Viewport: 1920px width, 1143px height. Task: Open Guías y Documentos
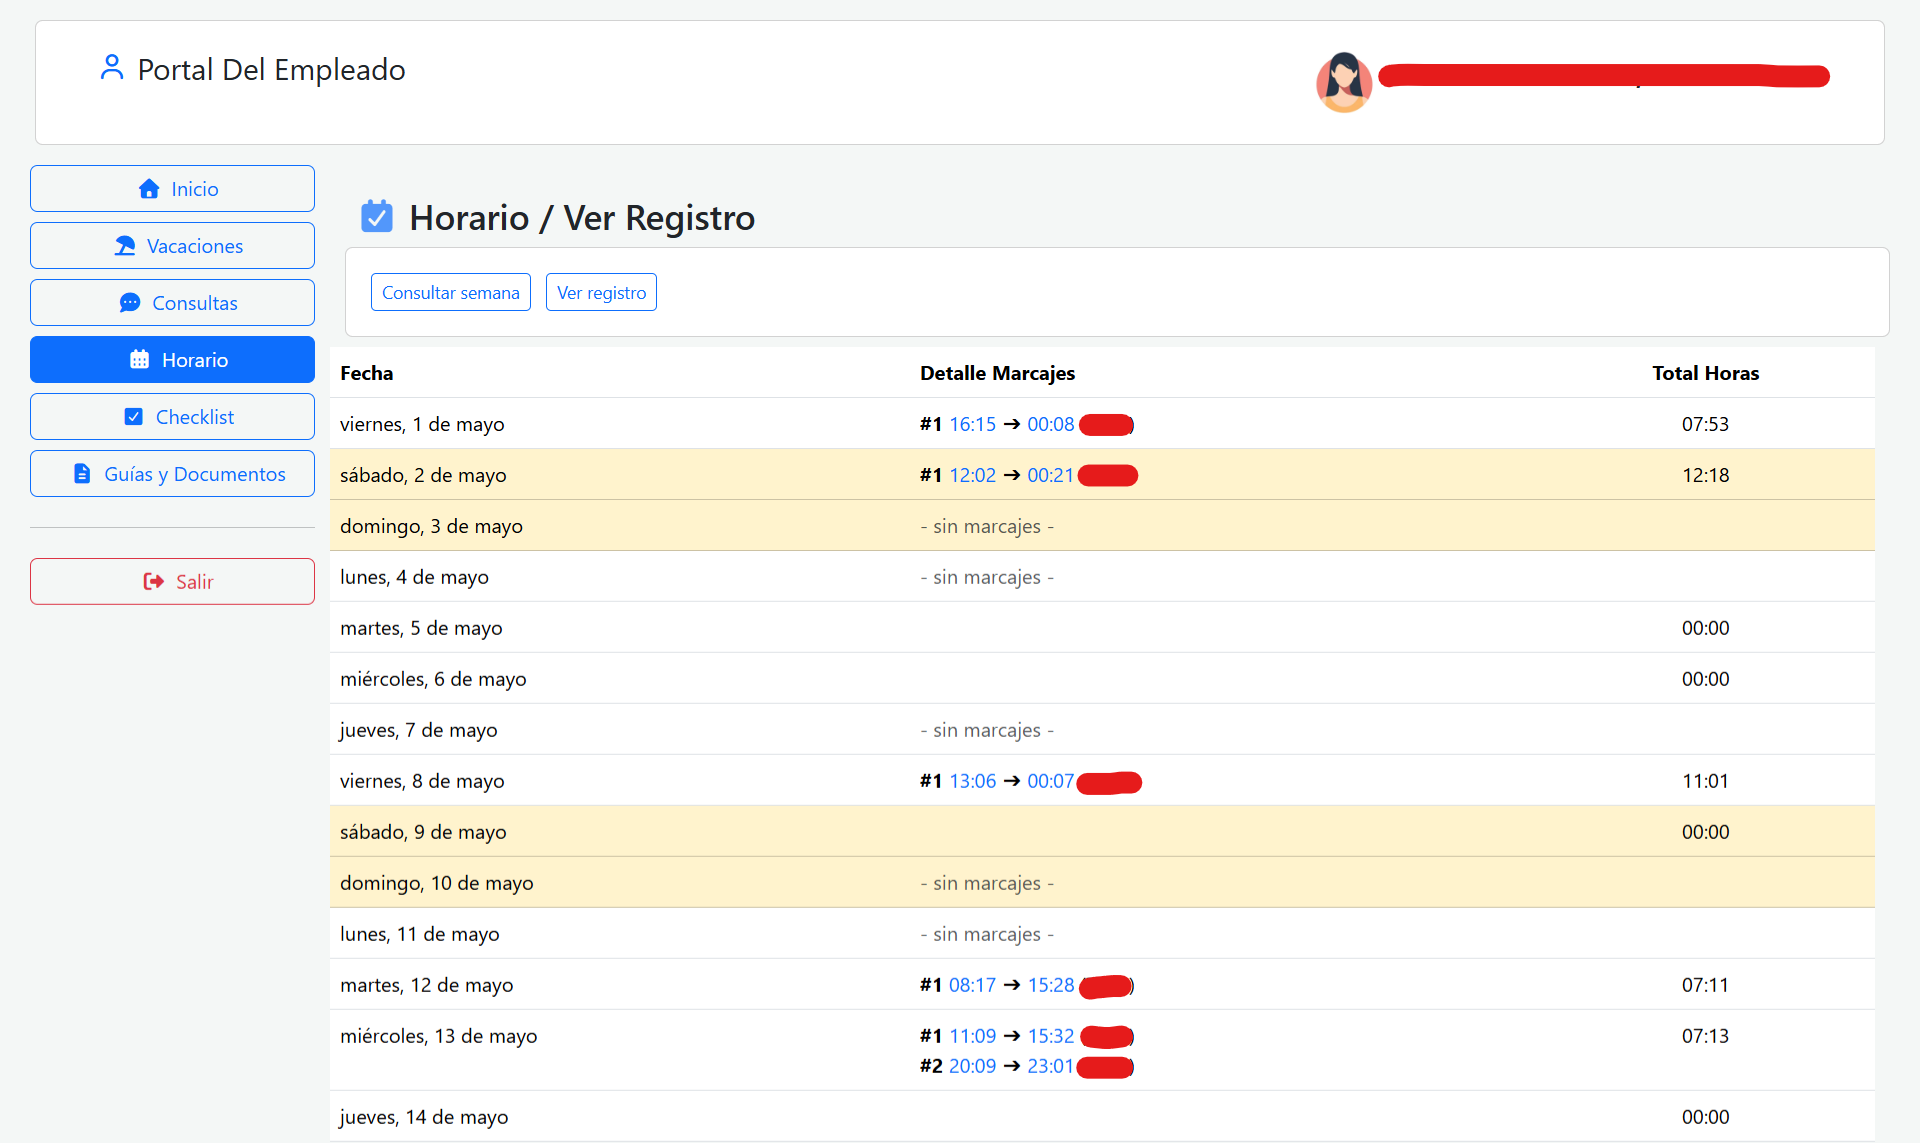click(x=172, y=474)
